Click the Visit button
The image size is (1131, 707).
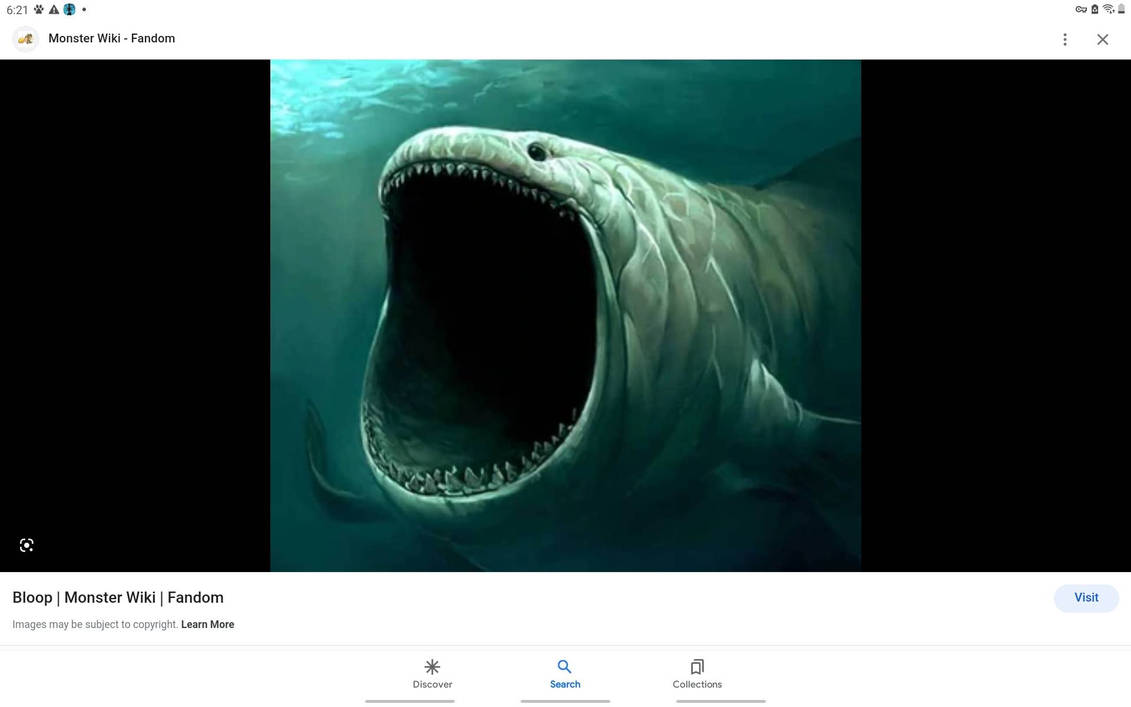point(1086,597)
